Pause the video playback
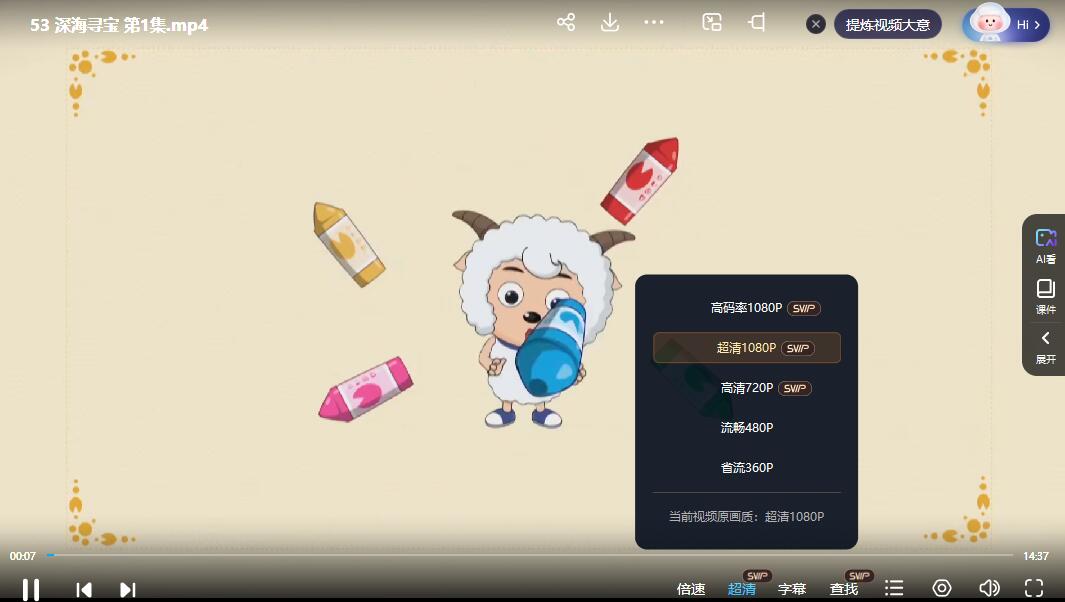 31,589
